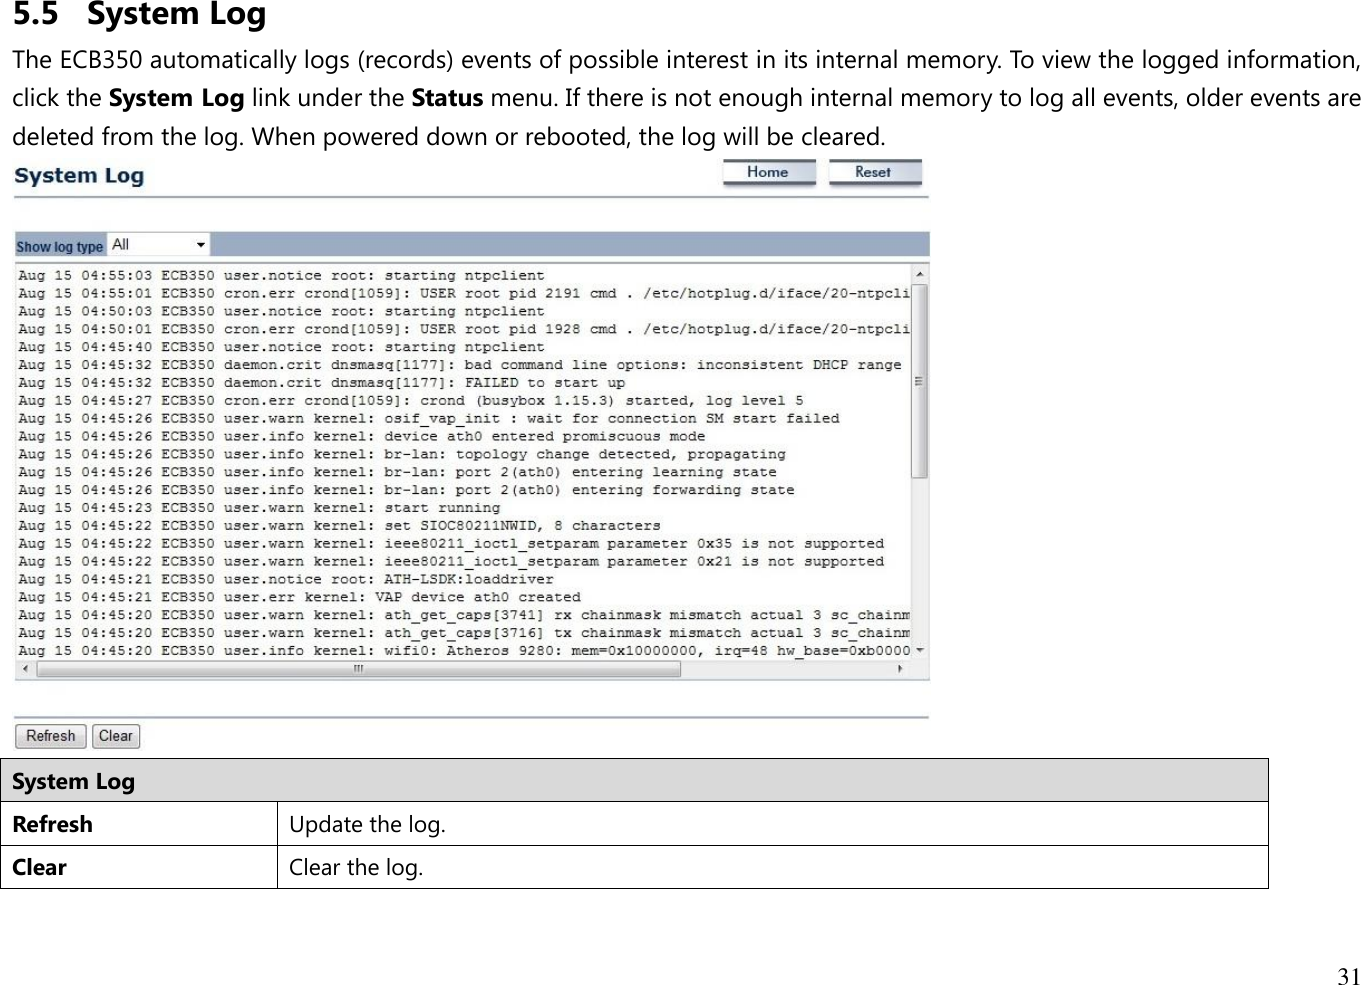Select log line 'rx chainmask mismatch'
The height and width of the screenshot is (985, 1361).
click(464, 616)
